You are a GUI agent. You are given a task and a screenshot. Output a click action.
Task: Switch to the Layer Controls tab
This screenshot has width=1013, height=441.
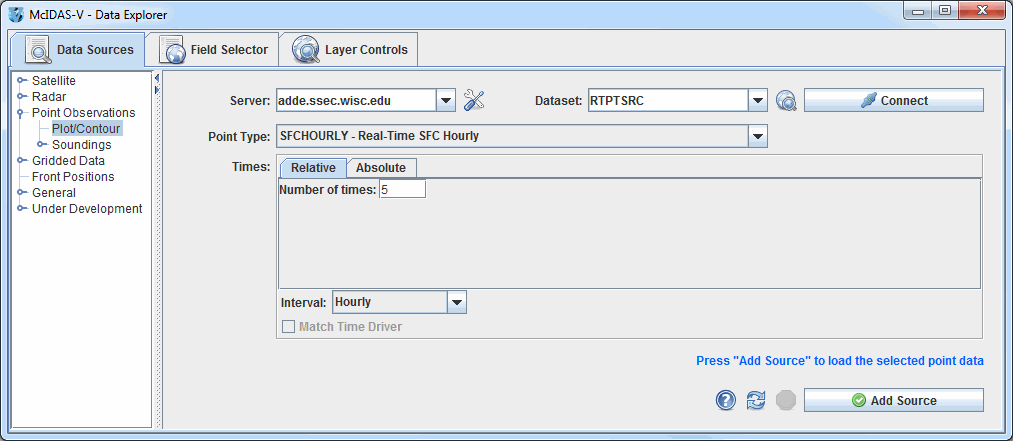tap(348, 49)
